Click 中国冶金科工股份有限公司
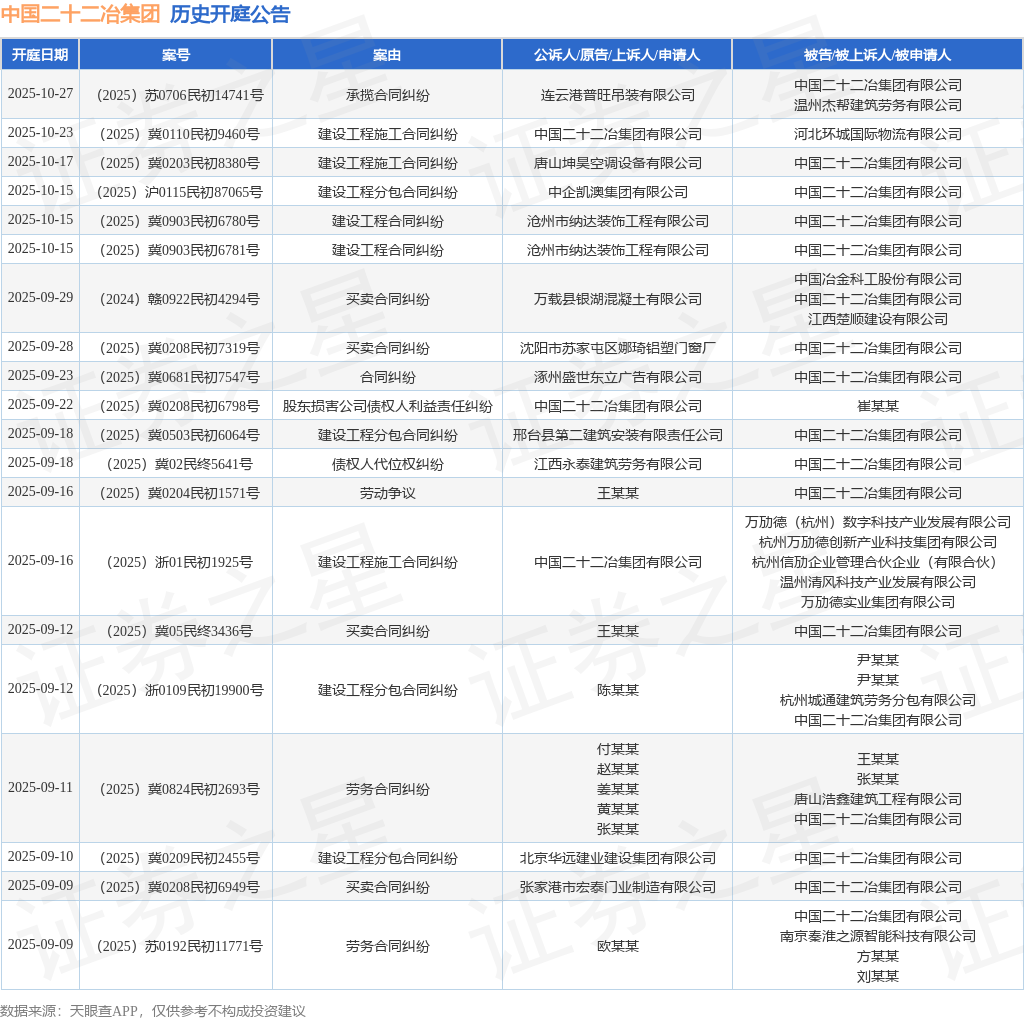 pyautogui.click(x=878, y=279)
